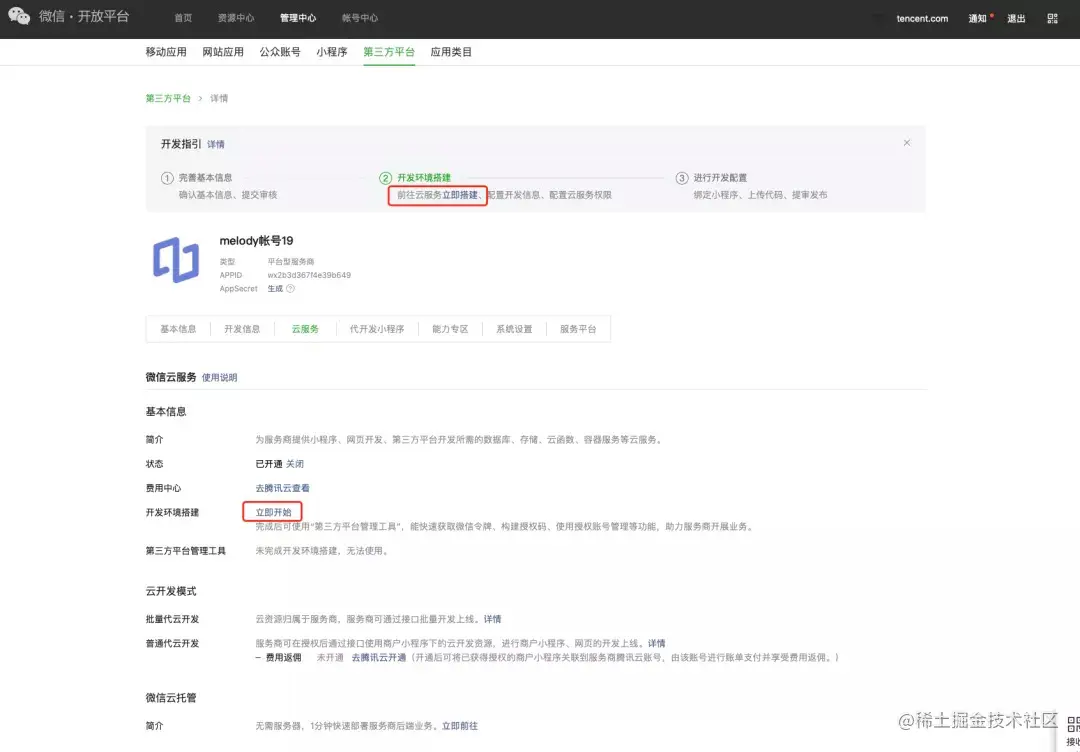The image size is (1080, 752).
Task: Click 去腾讯云开通 for fee rebate
Action: coord(379,658)
